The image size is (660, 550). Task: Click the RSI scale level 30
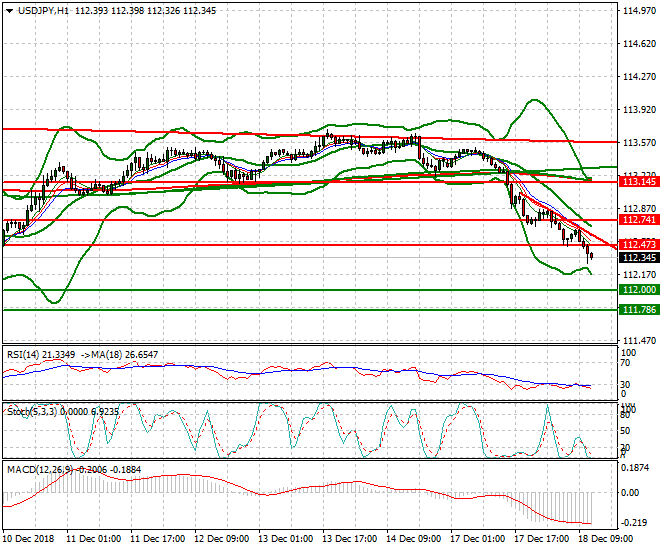[x=625, y=384]
